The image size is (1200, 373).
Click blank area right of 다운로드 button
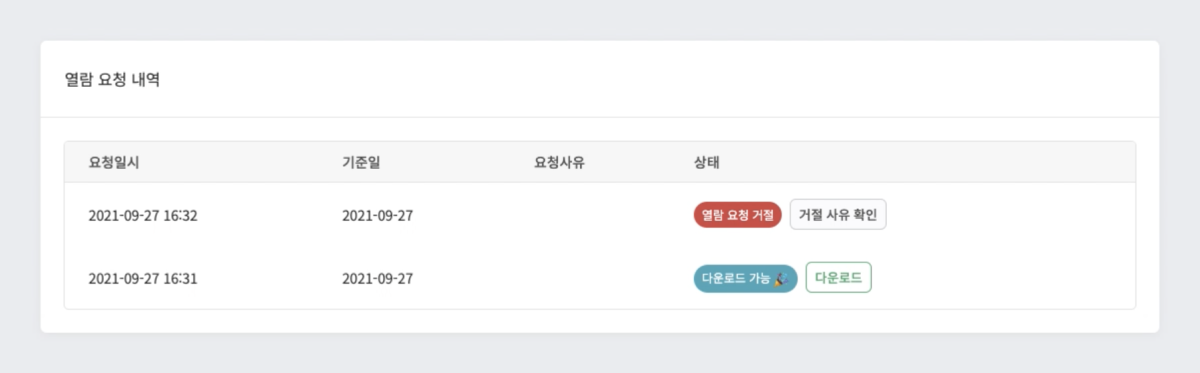(1000, 279)
